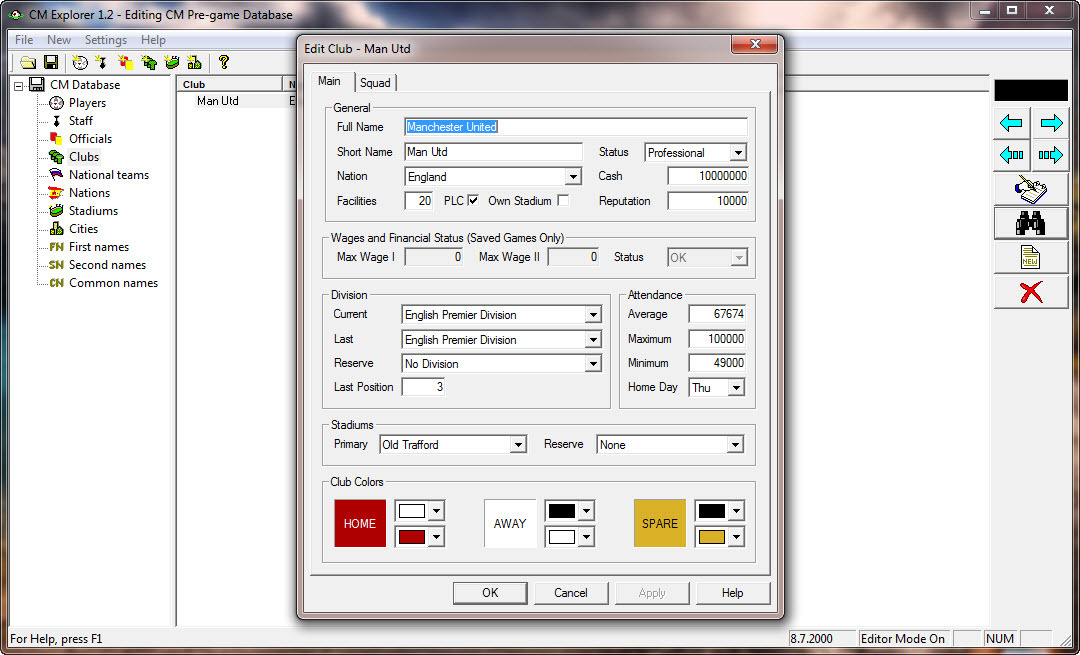Click the Reputation input field

point(708,201)
